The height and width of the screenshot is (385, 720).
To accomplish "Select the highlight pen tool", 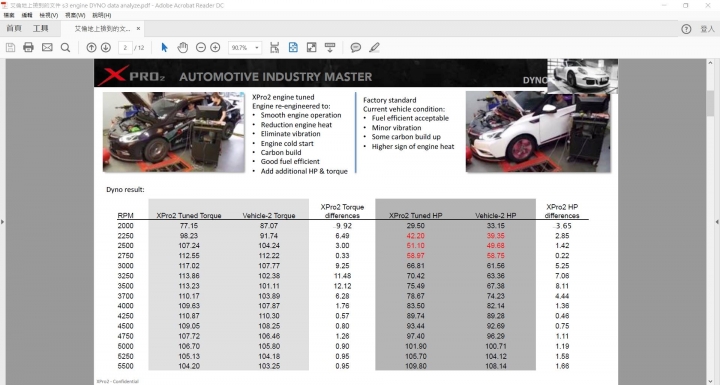I will click(374, 47).
